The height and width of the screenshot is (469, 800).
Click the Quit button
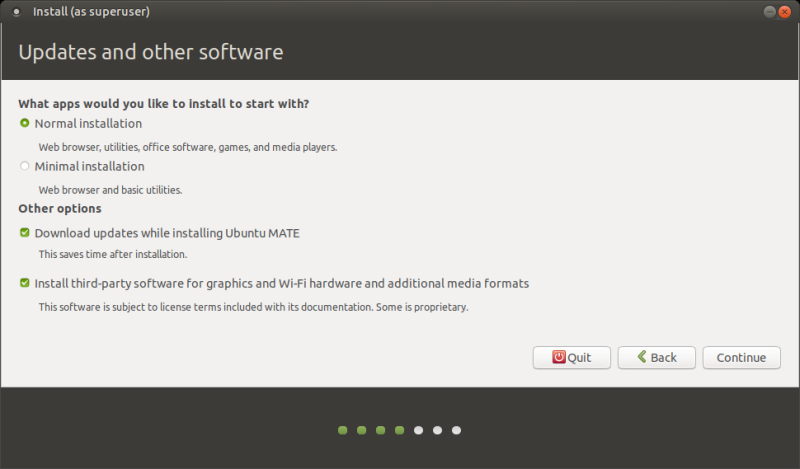[x=571, y=357]
